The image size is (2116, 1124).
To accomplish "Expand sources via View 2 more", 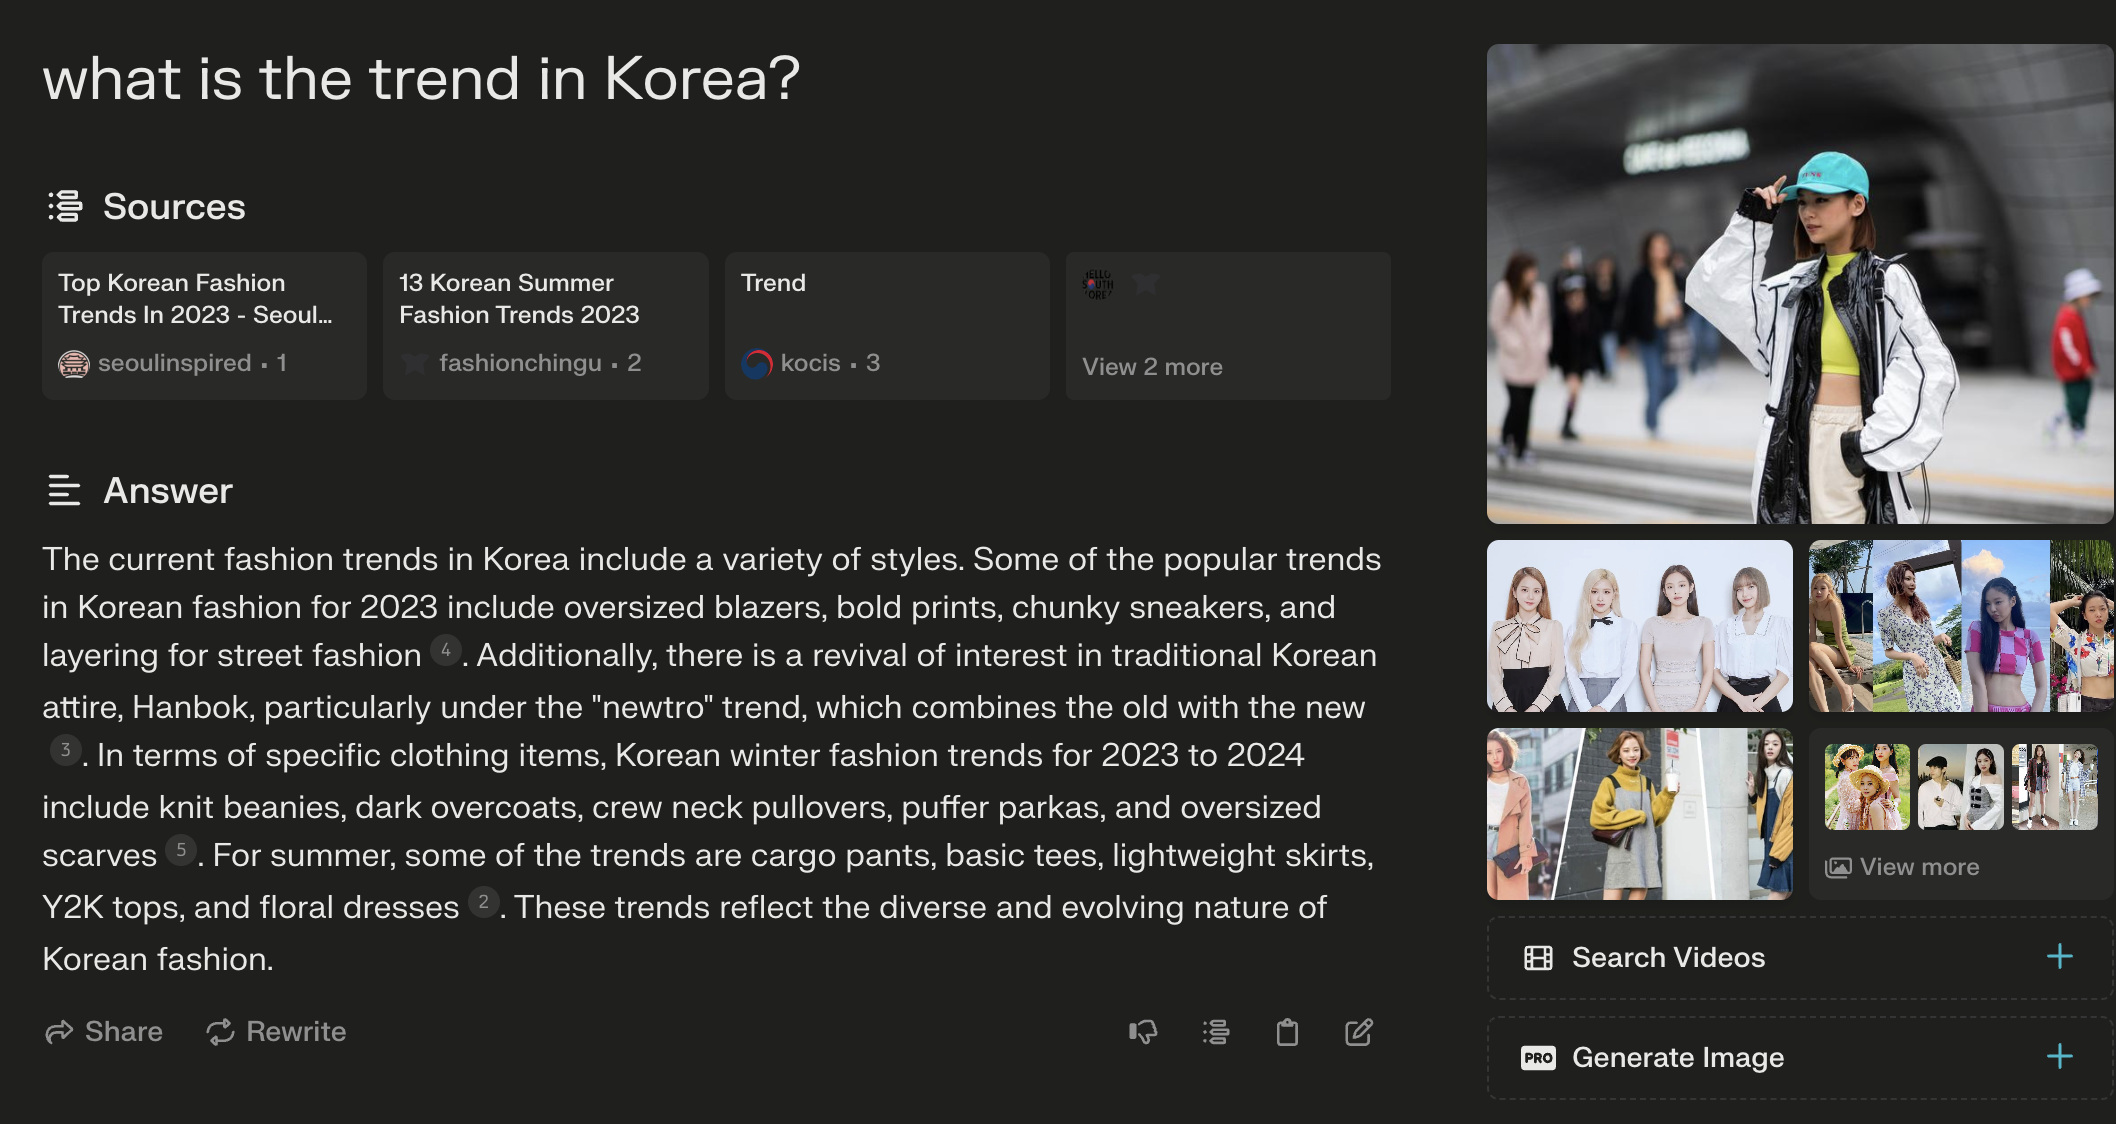I will pos(1152,367).
